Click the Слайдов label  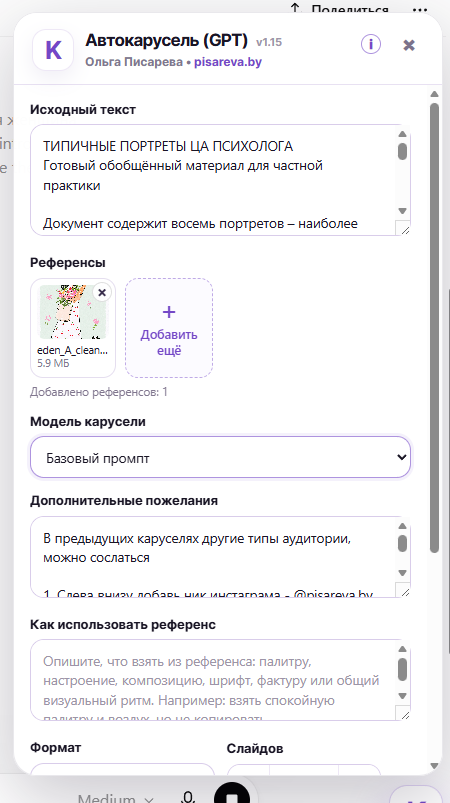point(255,748)
